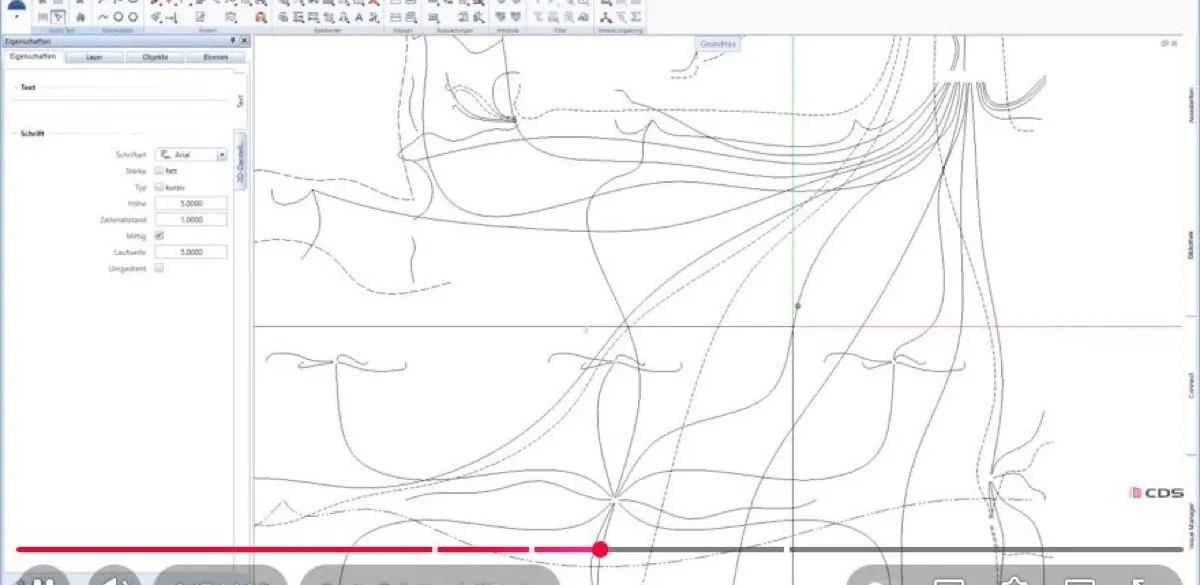Select the Grundriss view tab

point(719,44)
